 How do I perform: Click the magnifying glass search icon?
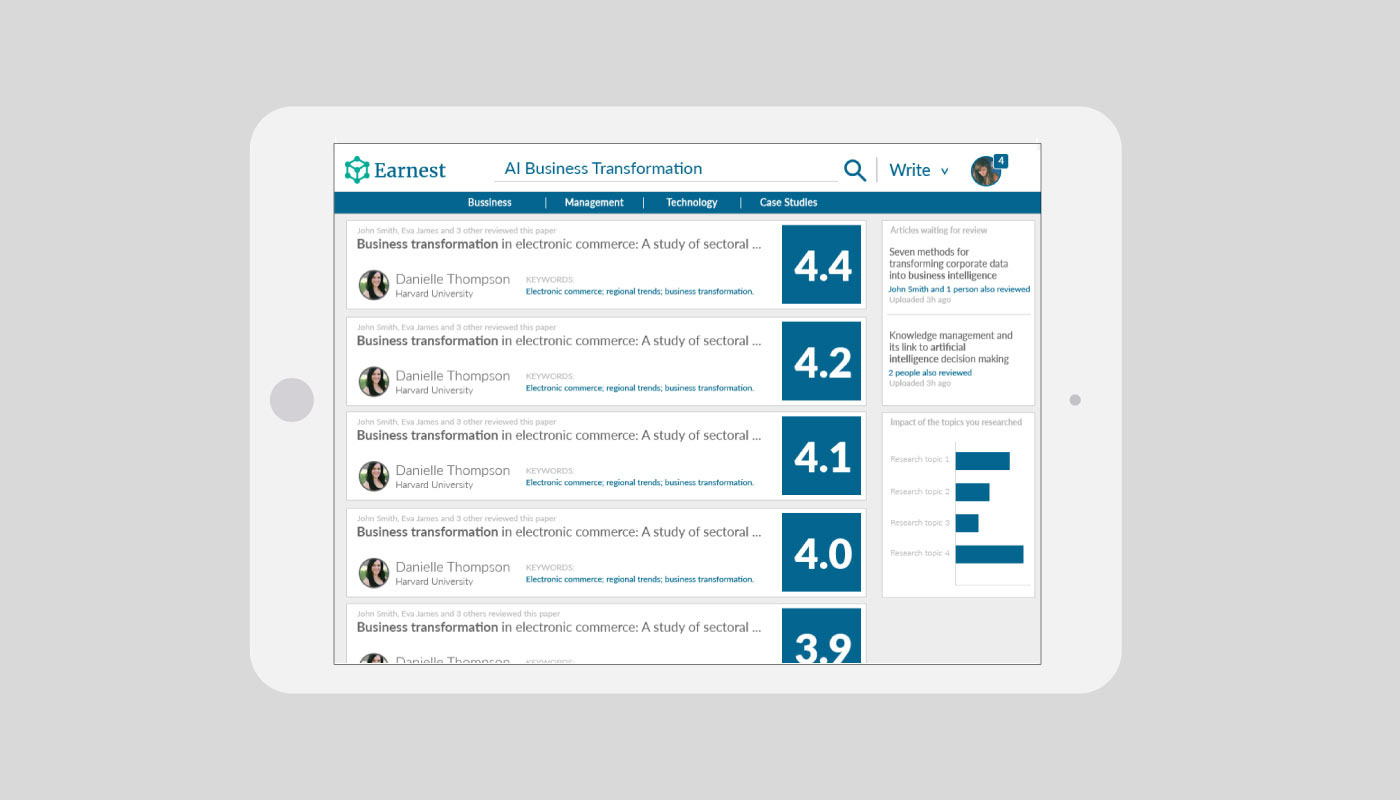[x=855, y=170]
